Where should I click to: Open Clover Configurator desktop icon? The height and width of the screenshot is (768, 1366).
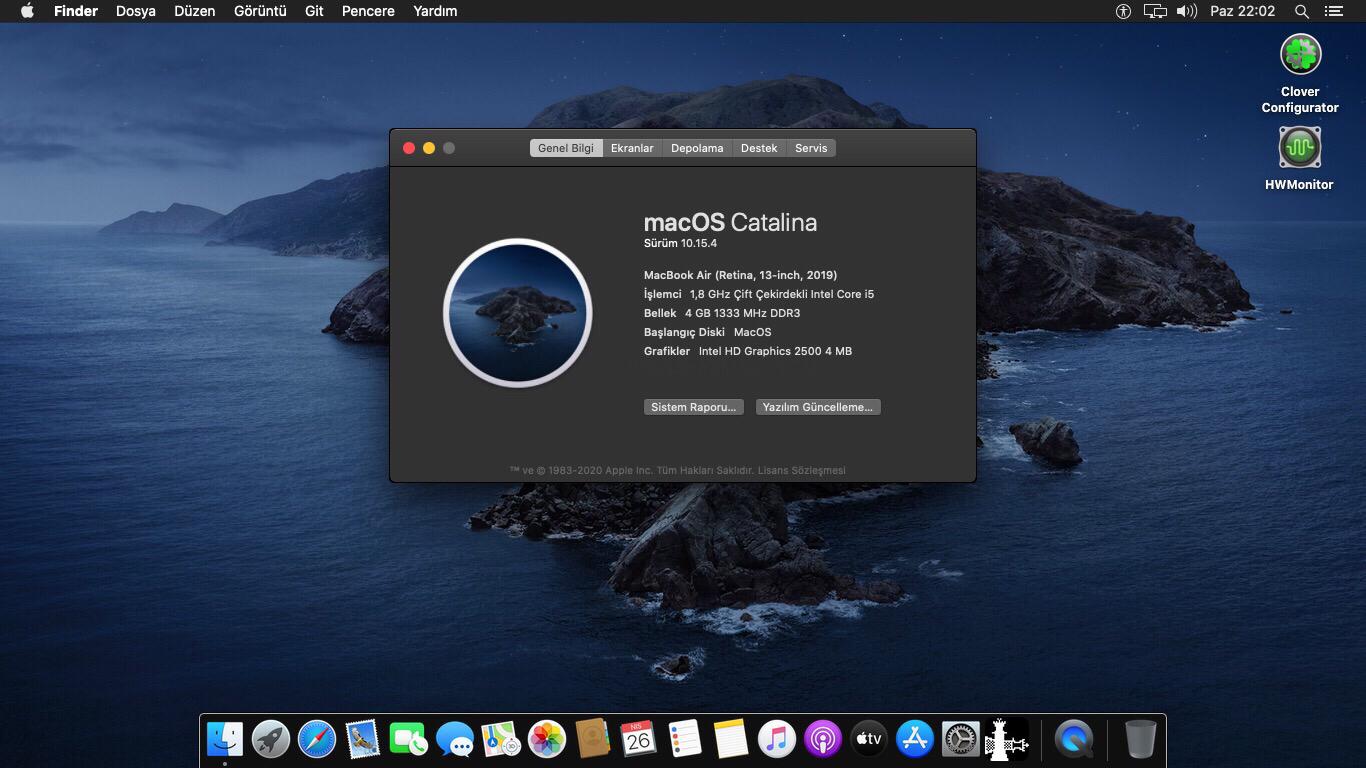pyautogui.click(x=1300, y=55)
